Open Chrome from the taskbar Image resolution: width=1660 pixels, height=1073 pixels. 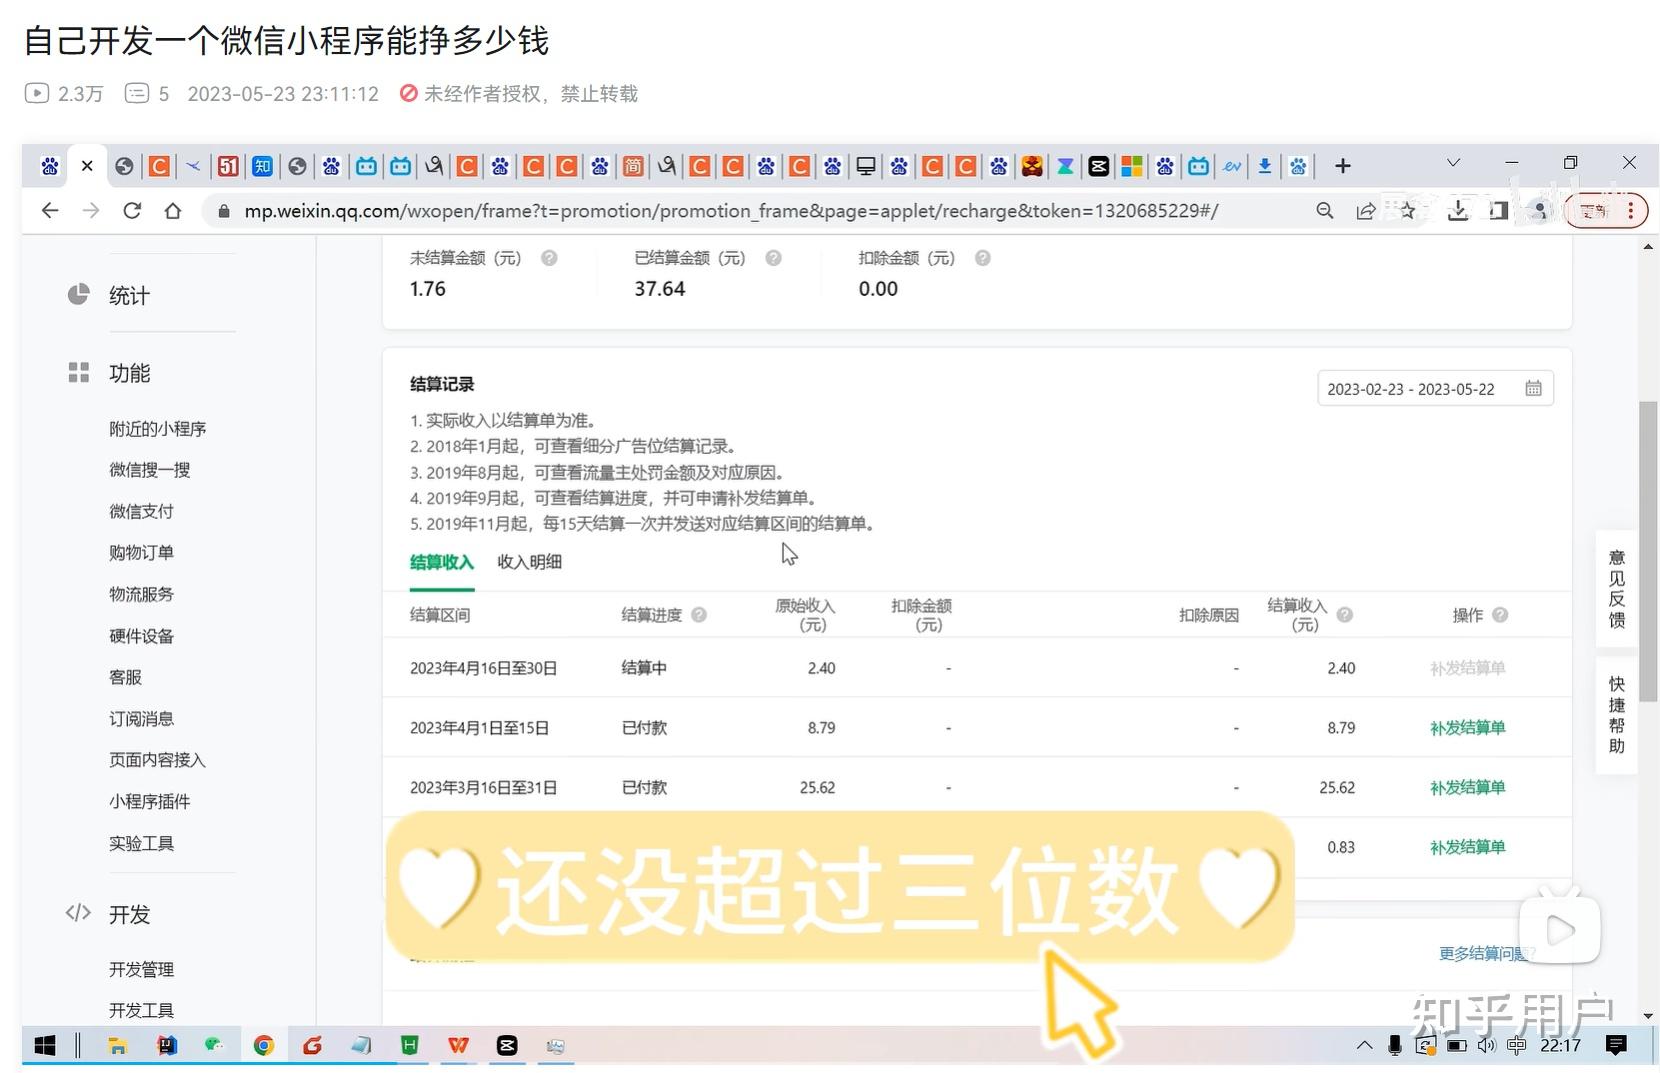click(263, 1046)
